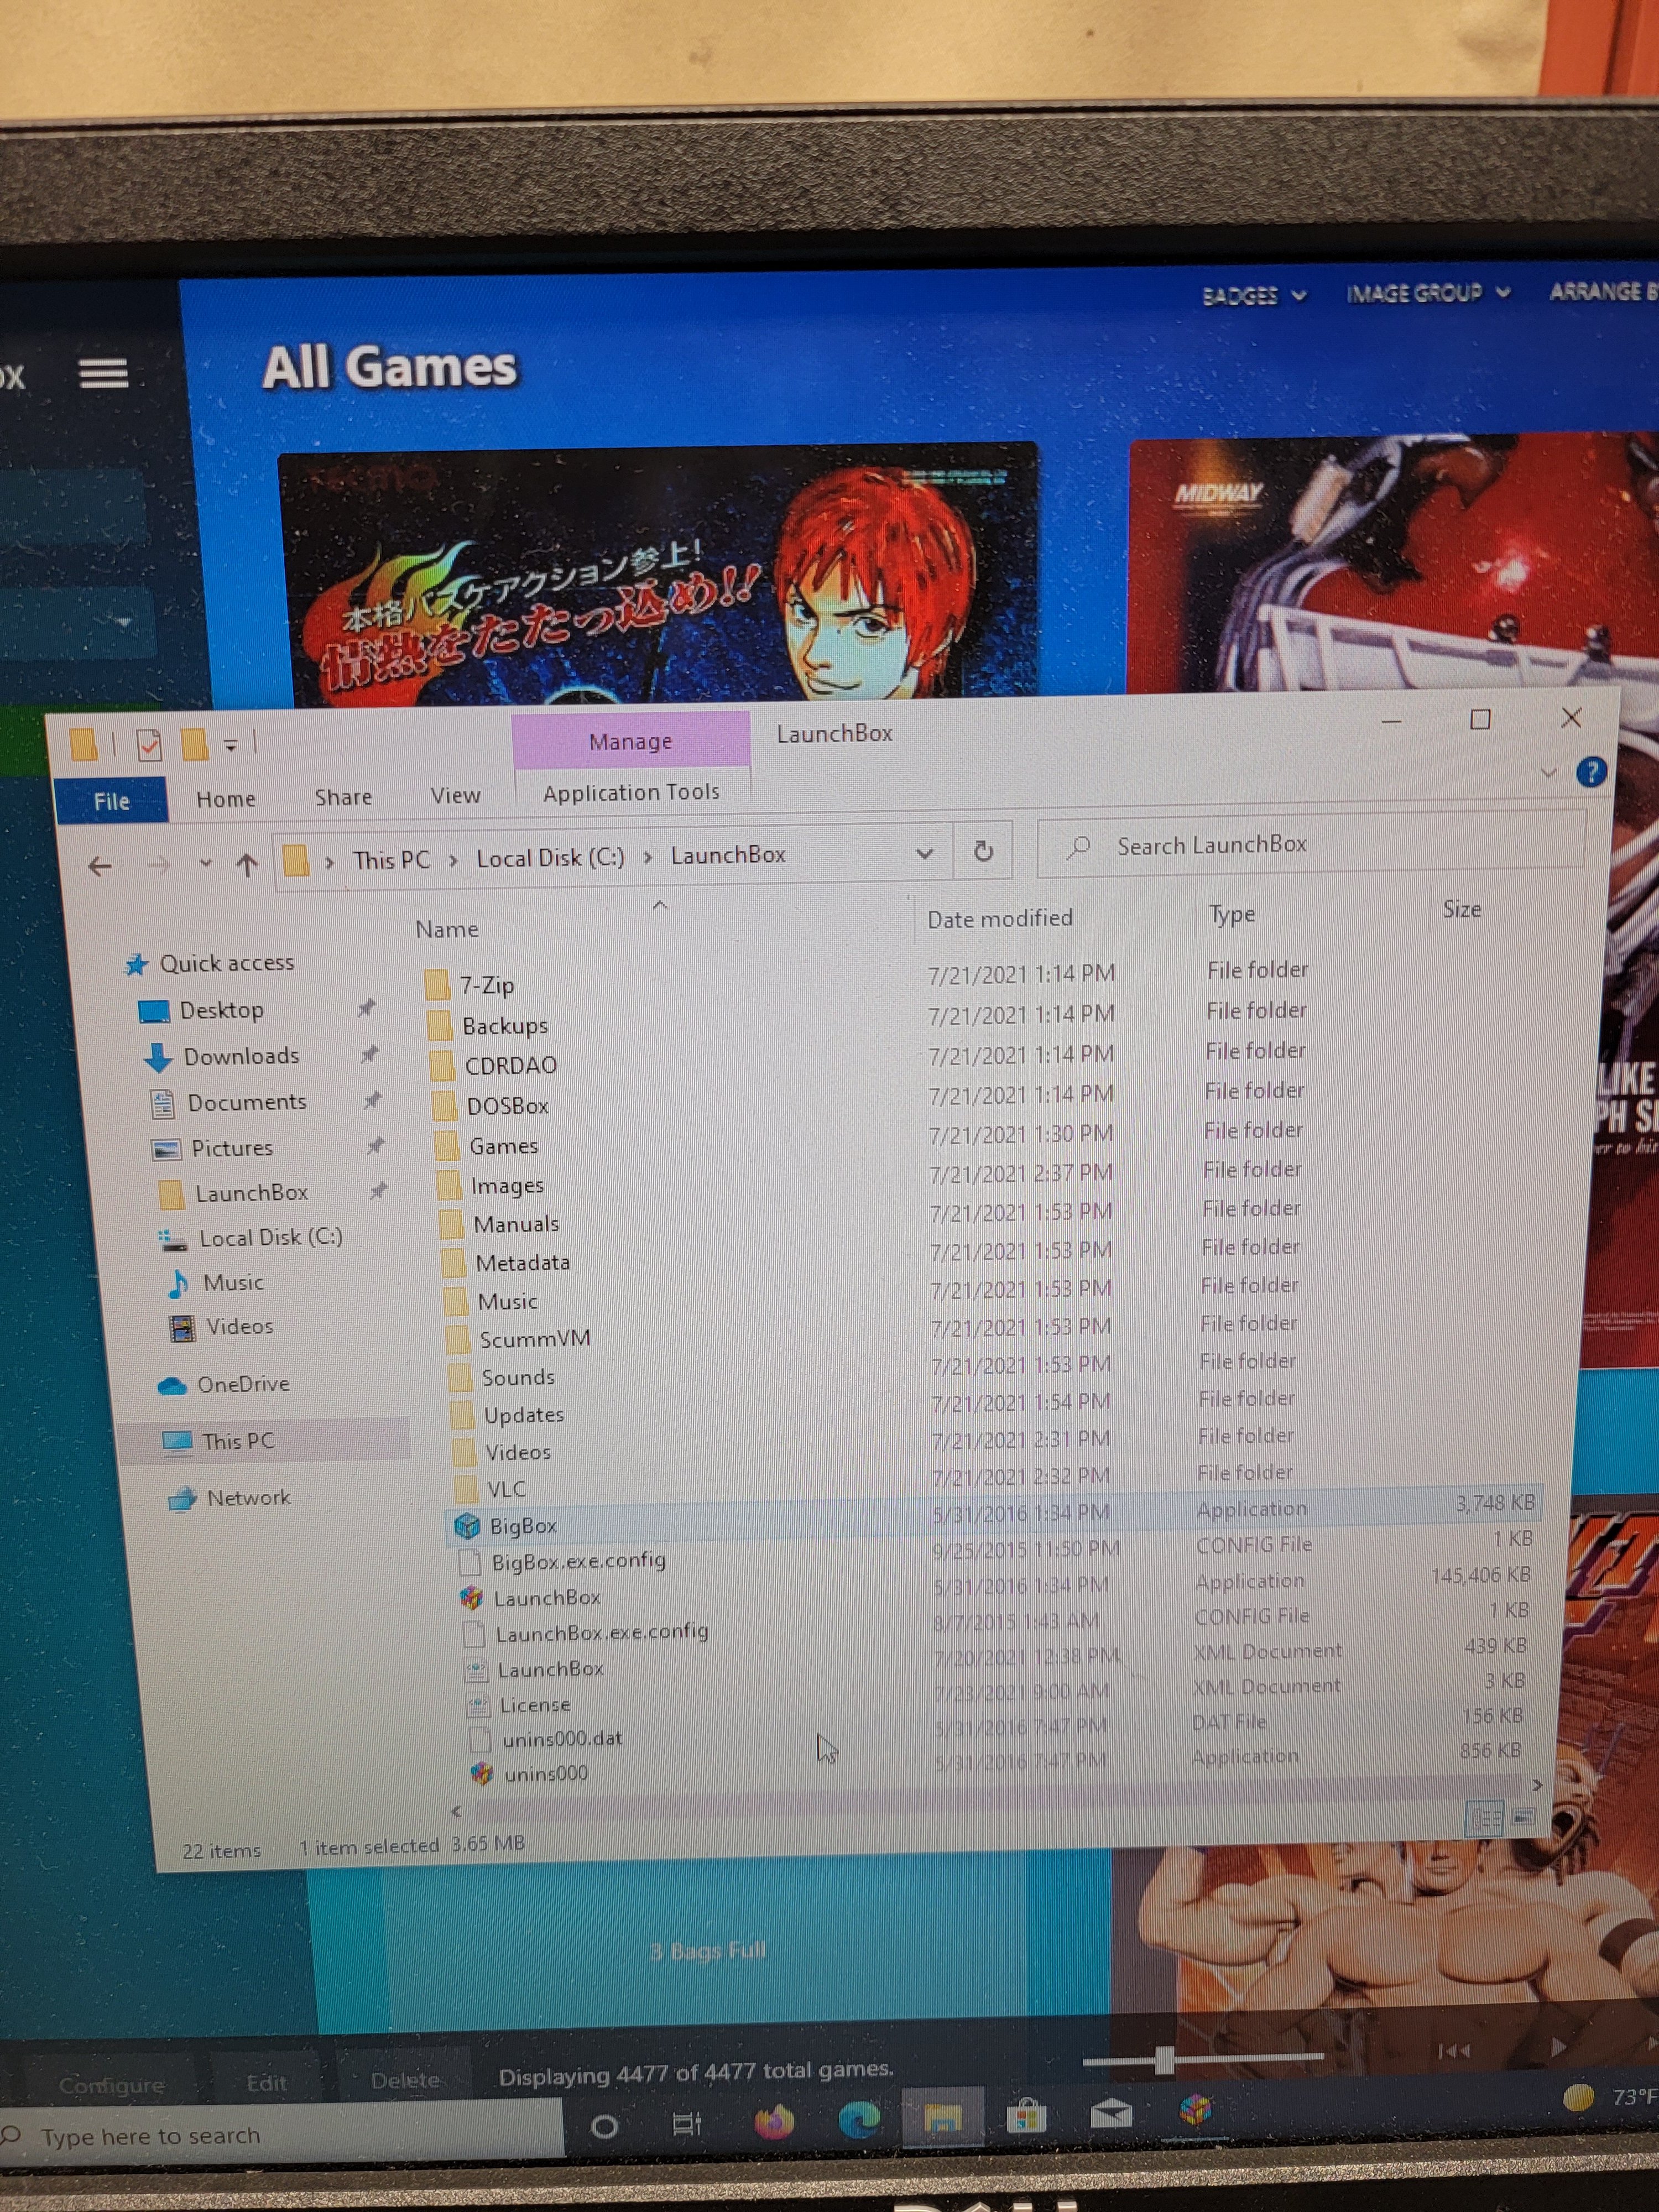Switch to the Share ribbon tab
Image resolution: width=1659 pixels, height=2212 pixels.
[x=343, y=797]
